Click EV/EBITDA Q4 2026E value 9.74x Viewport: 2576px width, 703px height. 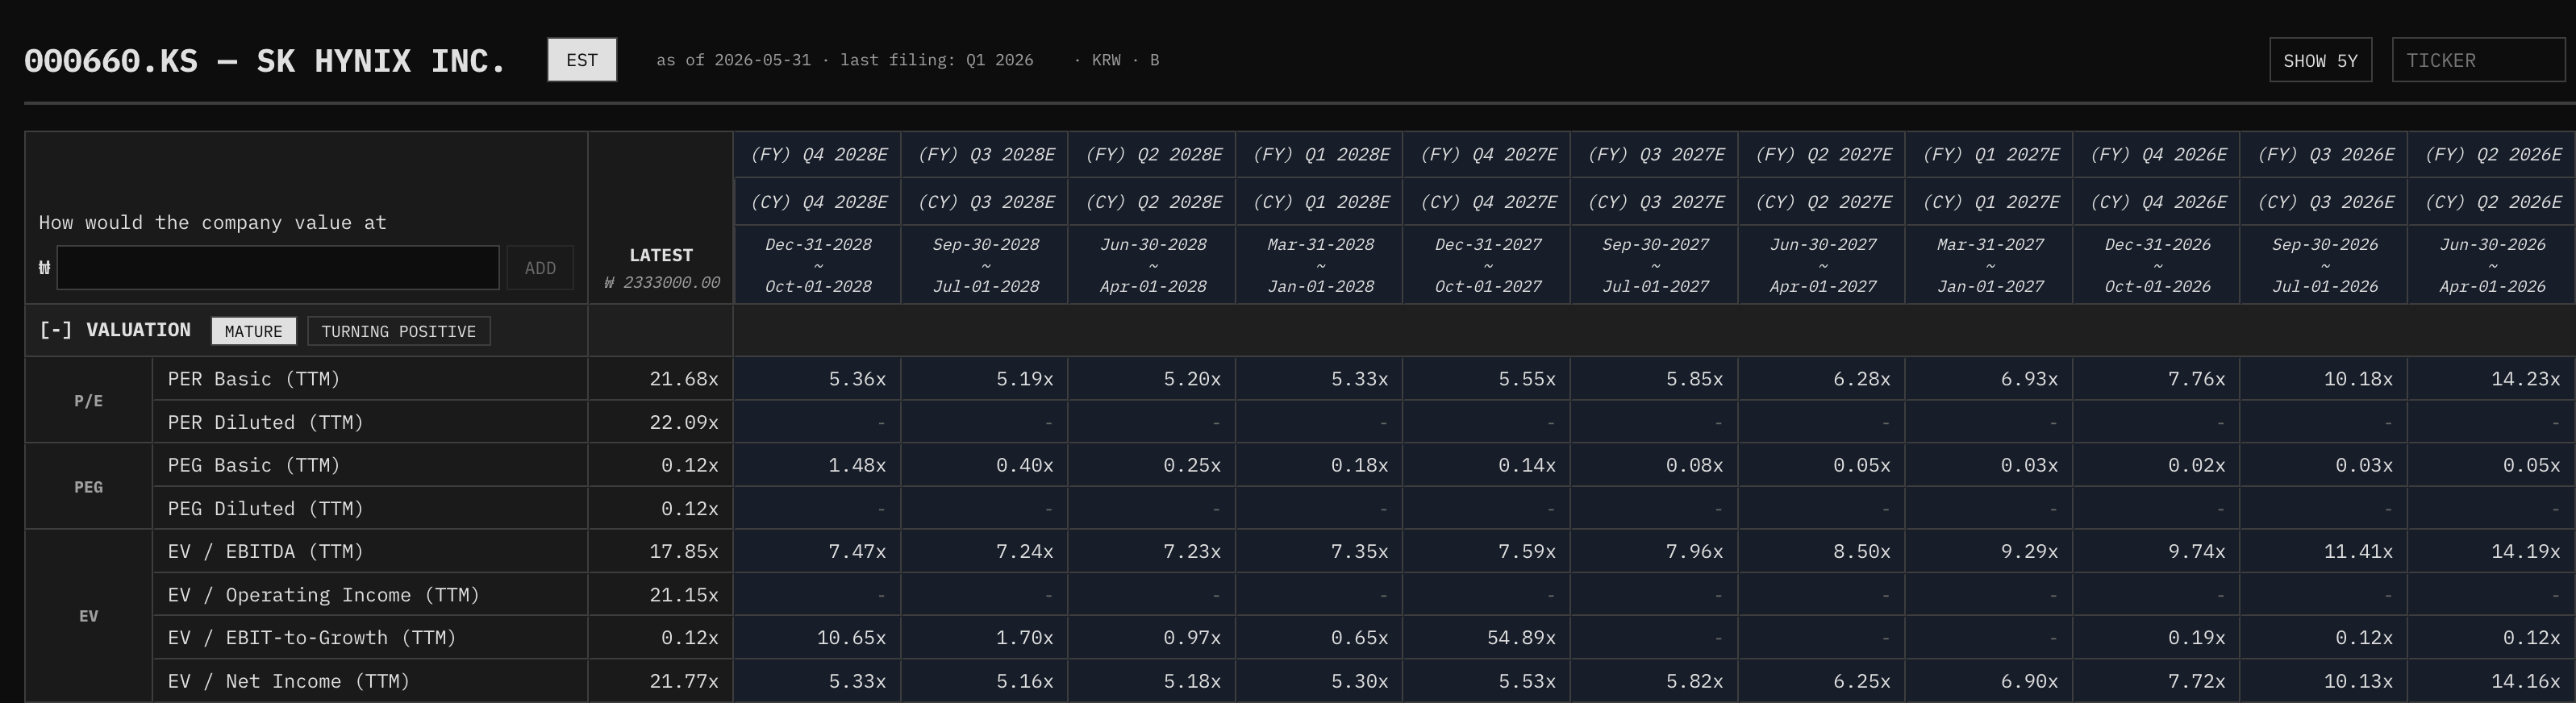point(2197,551)
